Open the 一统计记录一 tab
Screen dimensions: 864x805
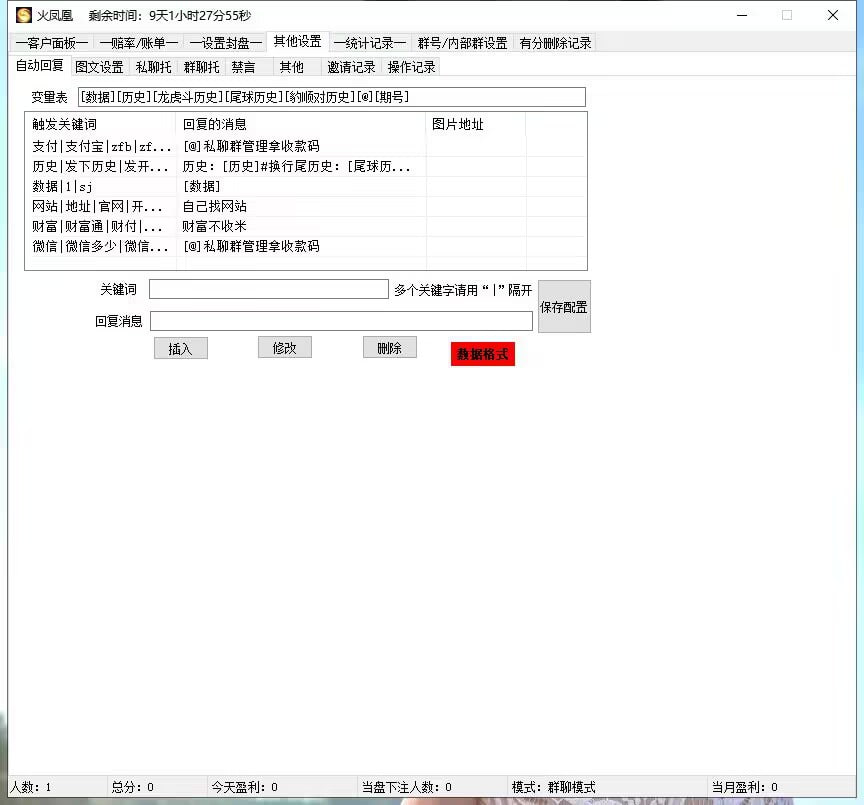pyautogui.click(x=370, y=43)
